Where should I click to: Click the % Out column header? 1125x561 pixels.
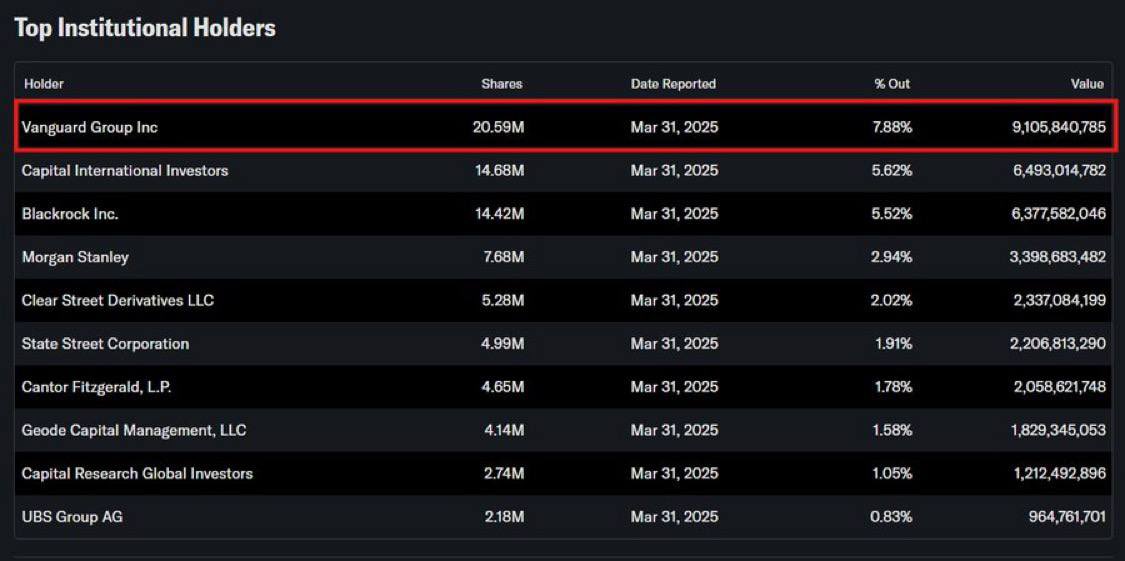[892, 84]
